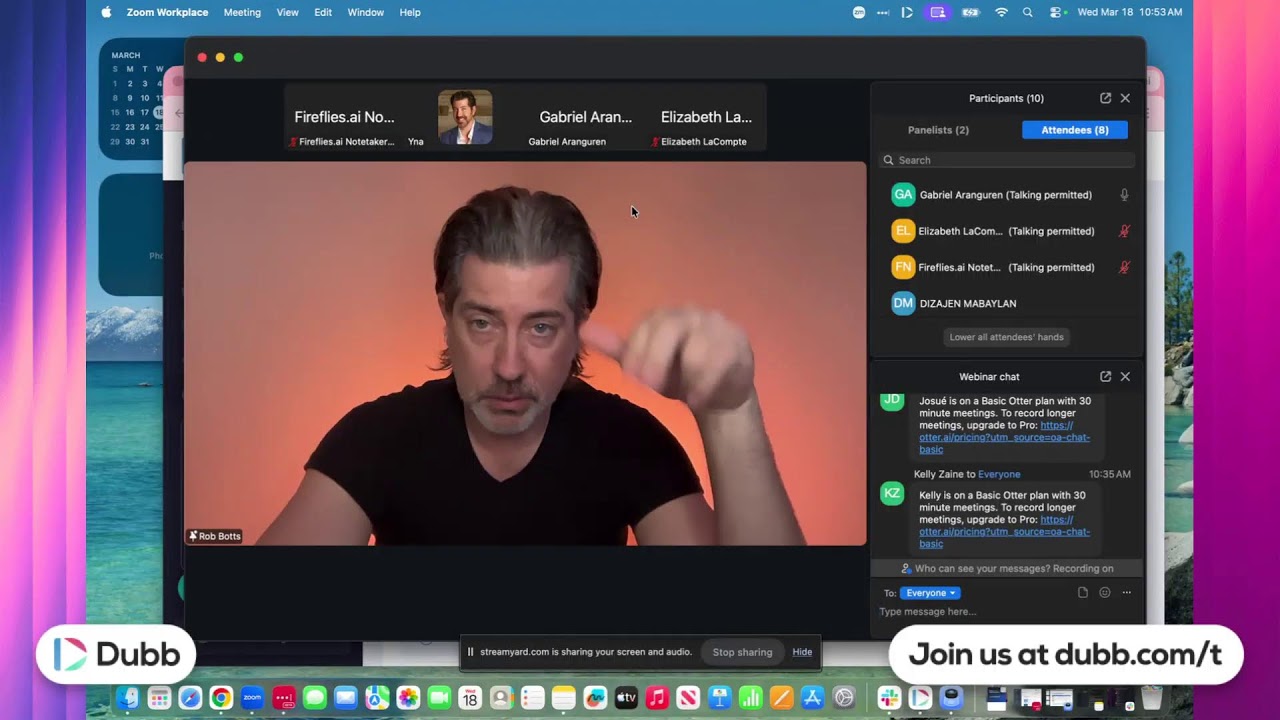Open Finder from the dock
1280x720 pixels.
[128, 698]
